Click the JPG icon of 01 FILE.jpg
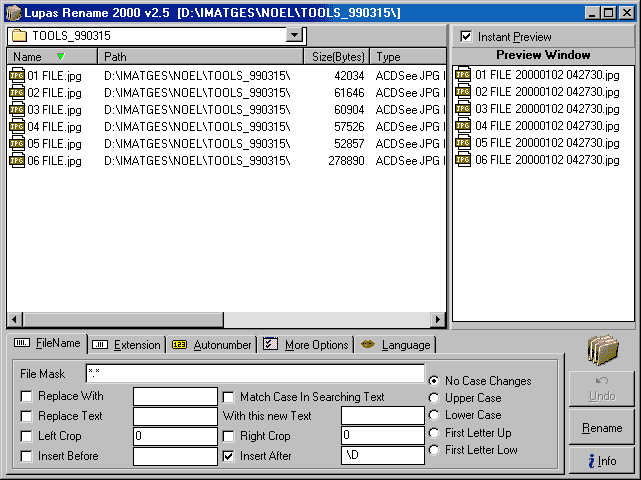 click(17, 75)
